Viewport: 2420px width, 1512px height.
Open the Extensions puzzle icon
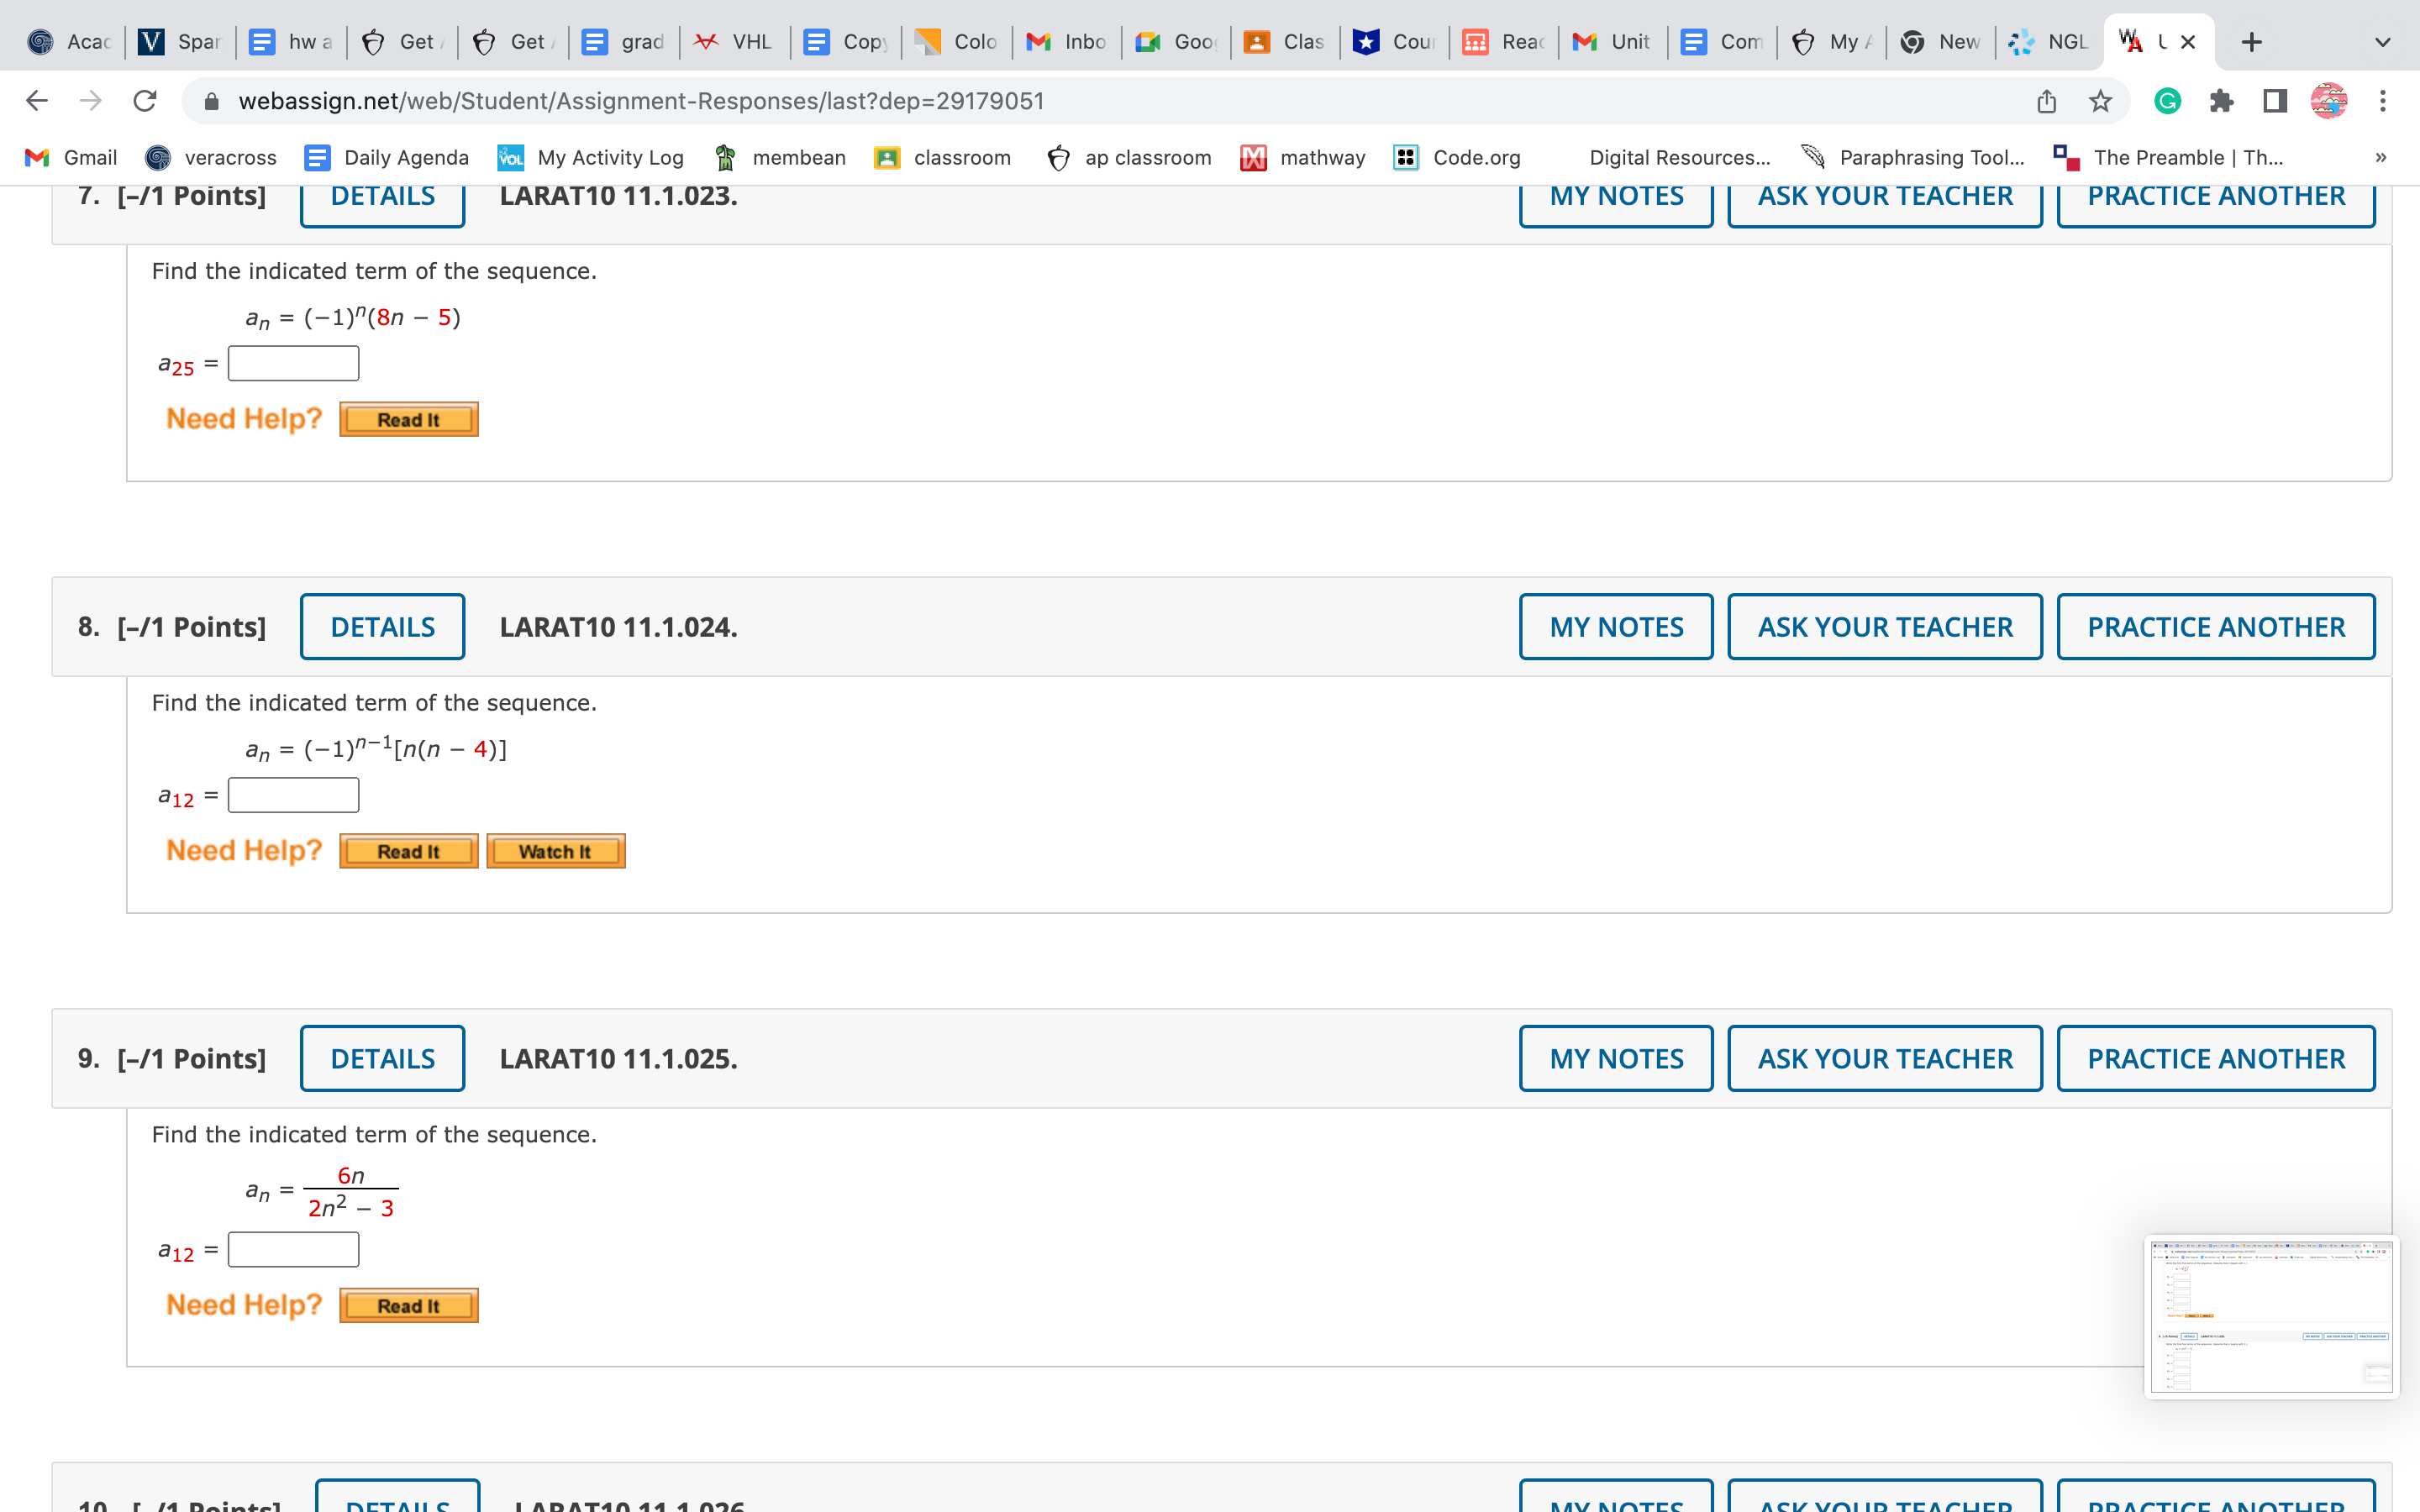click(2221, 101)
